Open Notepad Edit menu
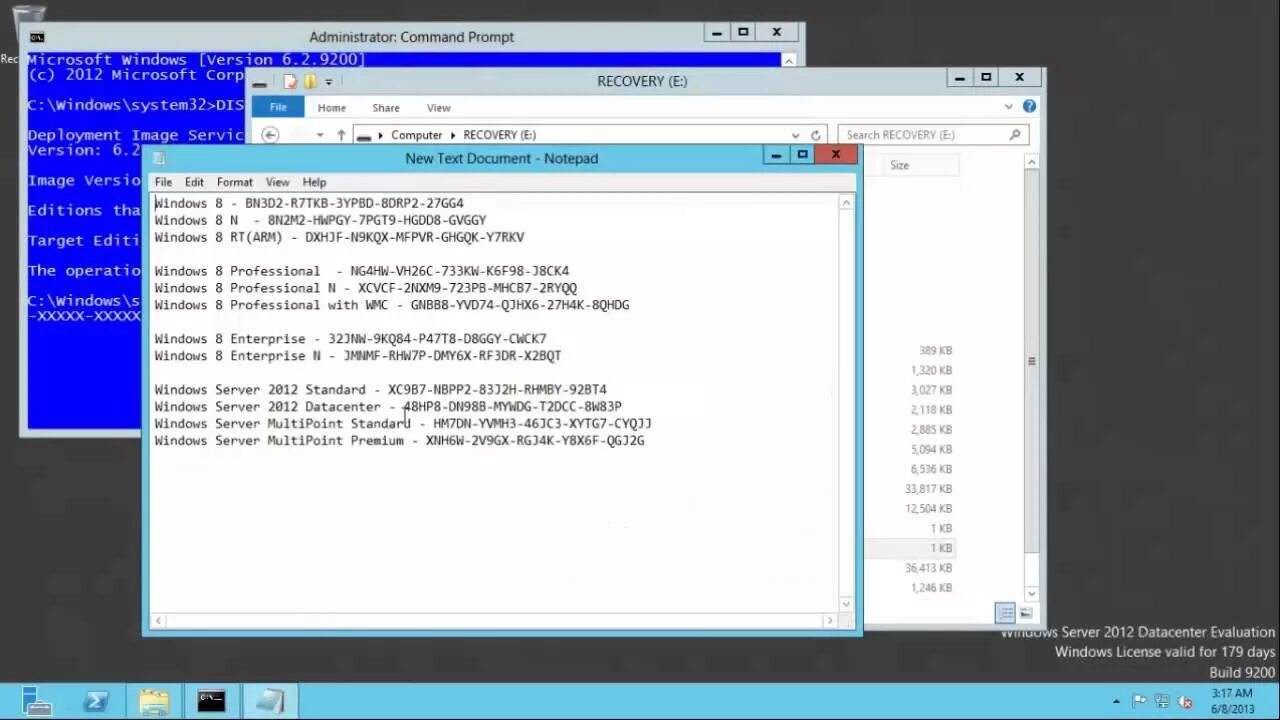1280x720 pixels. click(x=194, y=182)
